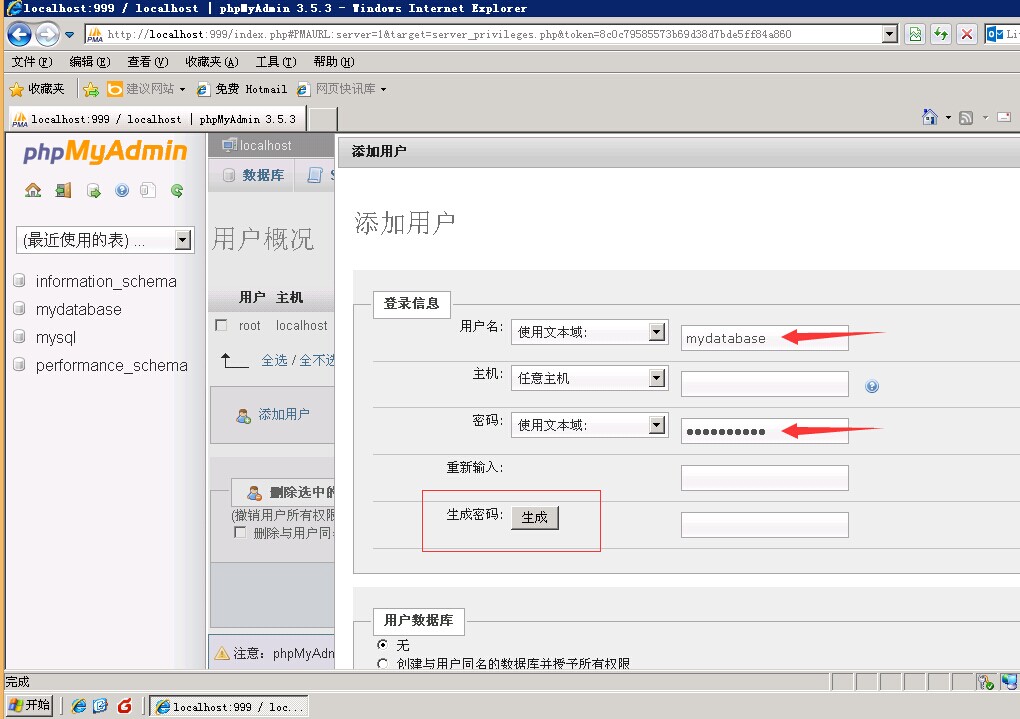Click the generated password output field
Screen dimensions: 1020x719
point(764,524)
